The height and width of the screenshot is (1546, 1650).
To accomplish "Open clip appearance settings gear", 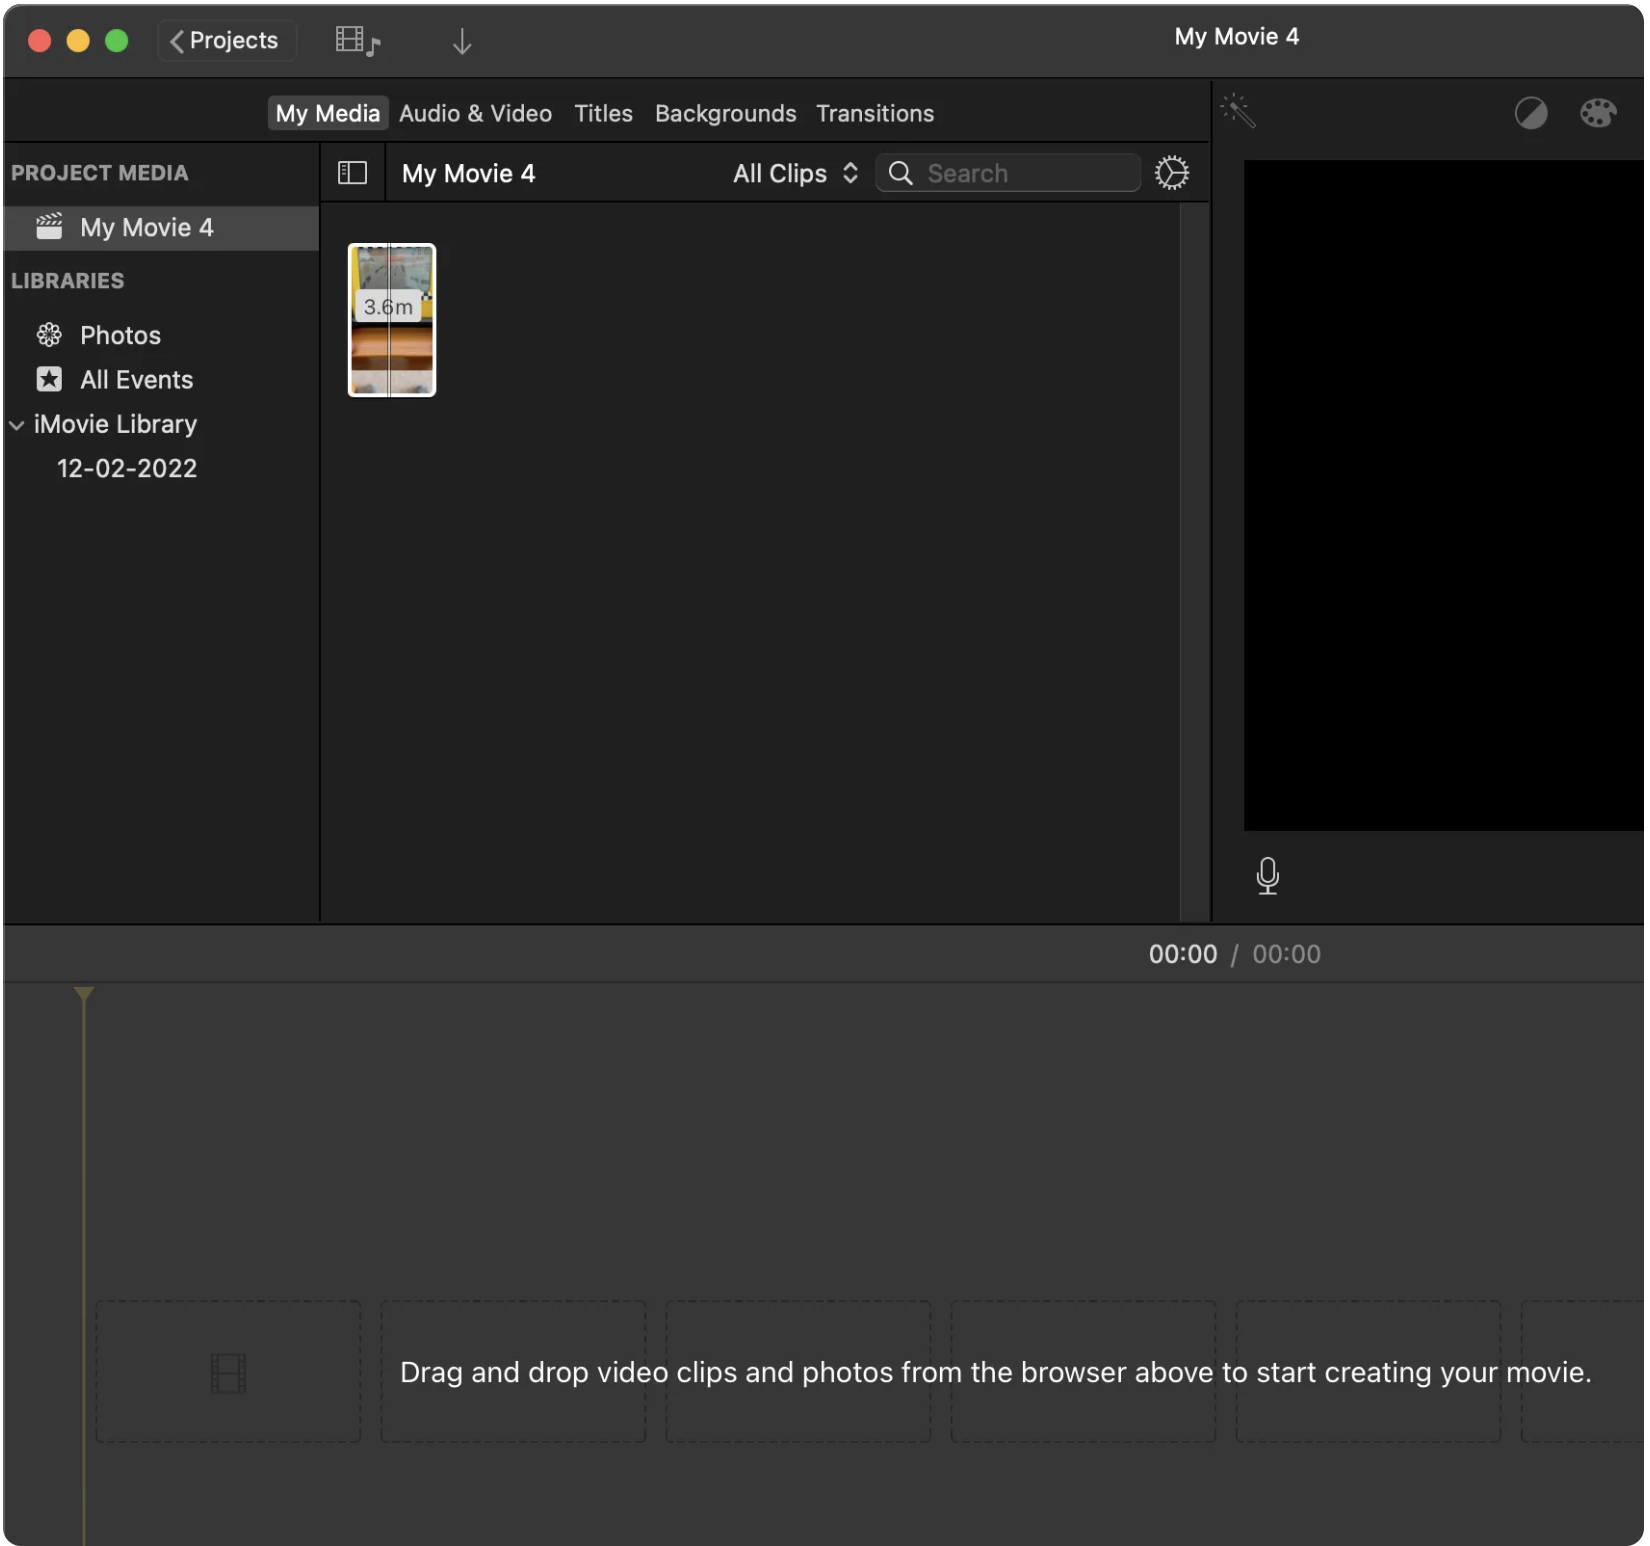I will click(x=1171, y=172).
